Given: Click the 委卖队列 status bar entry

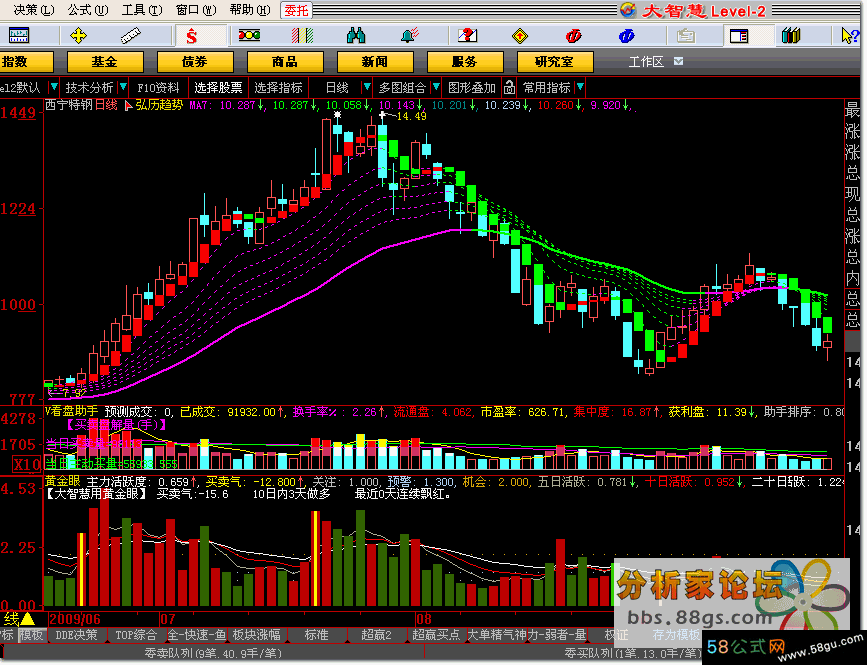Looking at the screenshot, I should click(x=213, y=653).
